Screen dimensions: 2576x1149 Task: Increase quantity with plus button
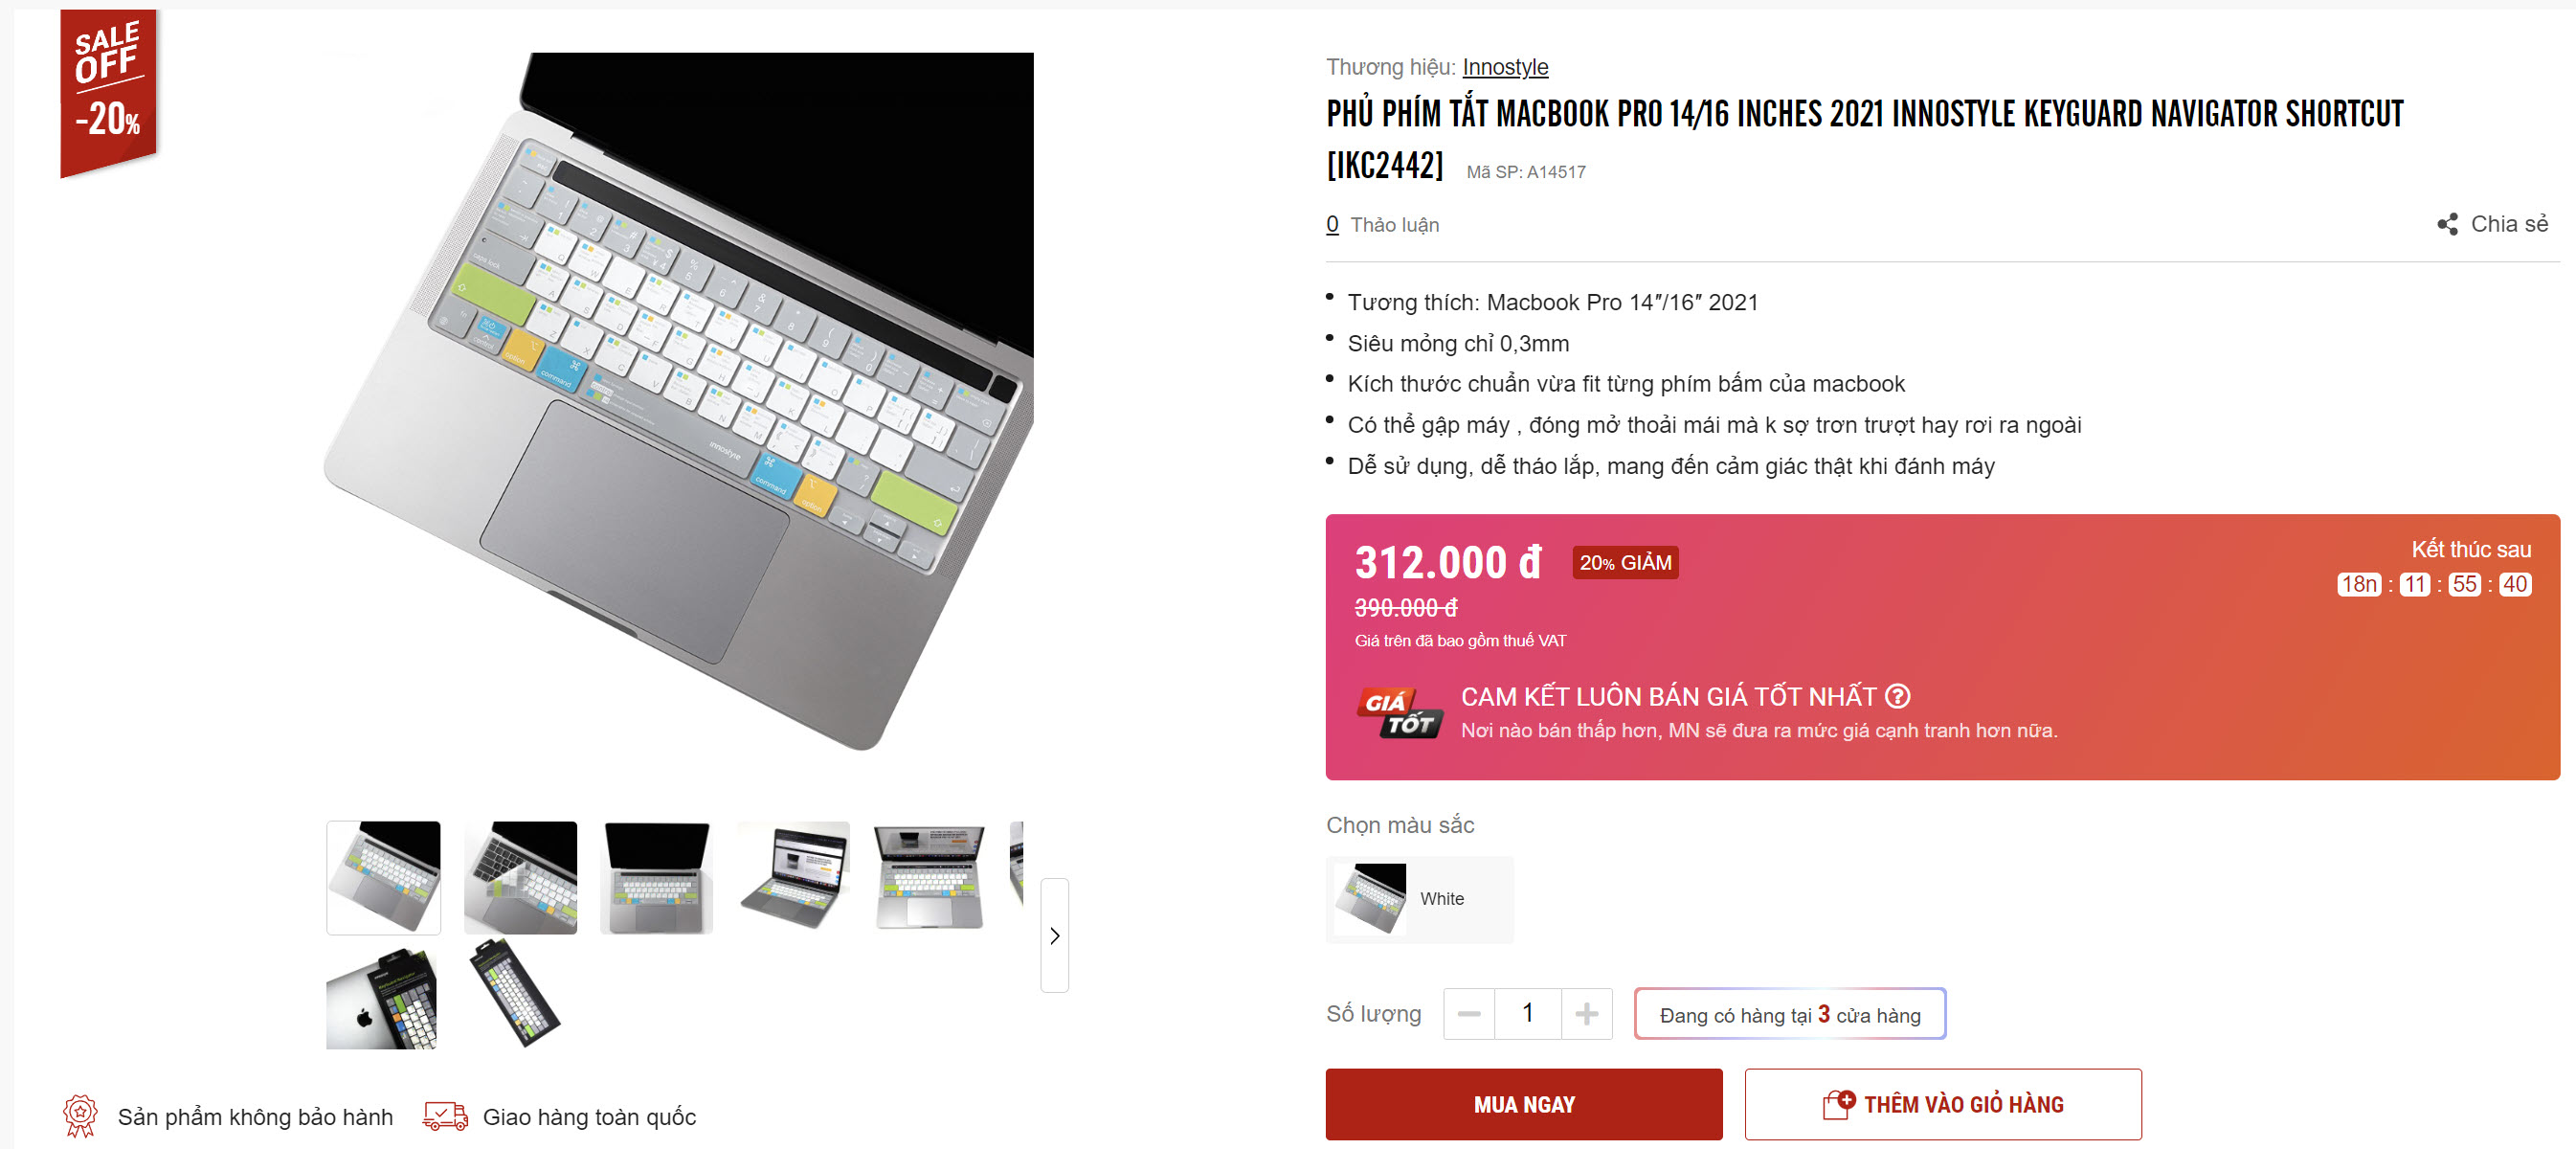point(1586,1013)
